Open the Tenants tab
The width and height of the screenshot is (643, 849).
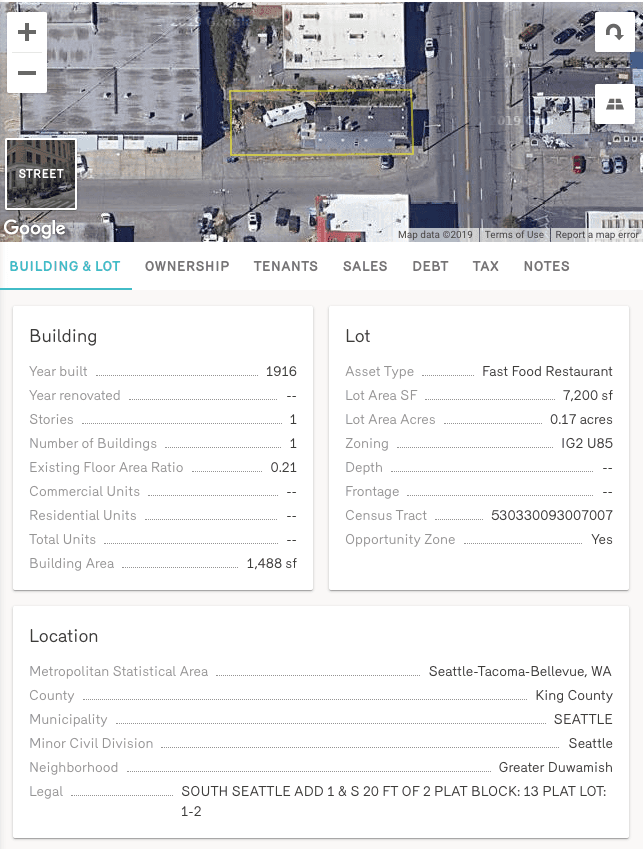pyautogui.click(x=286, y=266)
